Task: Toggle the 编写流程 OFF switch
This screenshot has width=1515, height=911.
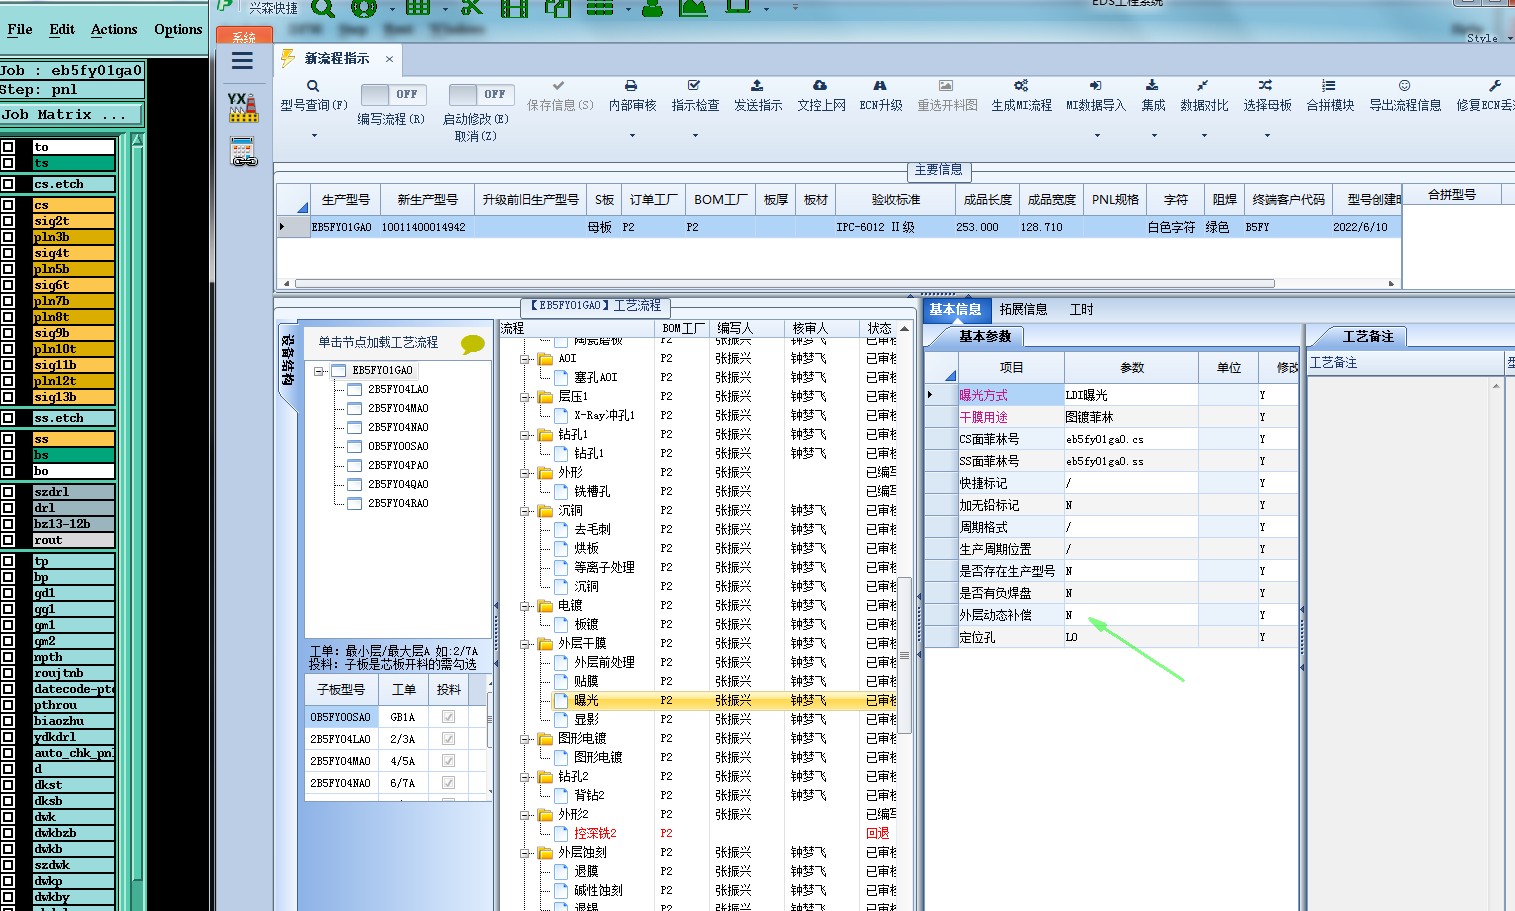Action: (x=393, y=95)
